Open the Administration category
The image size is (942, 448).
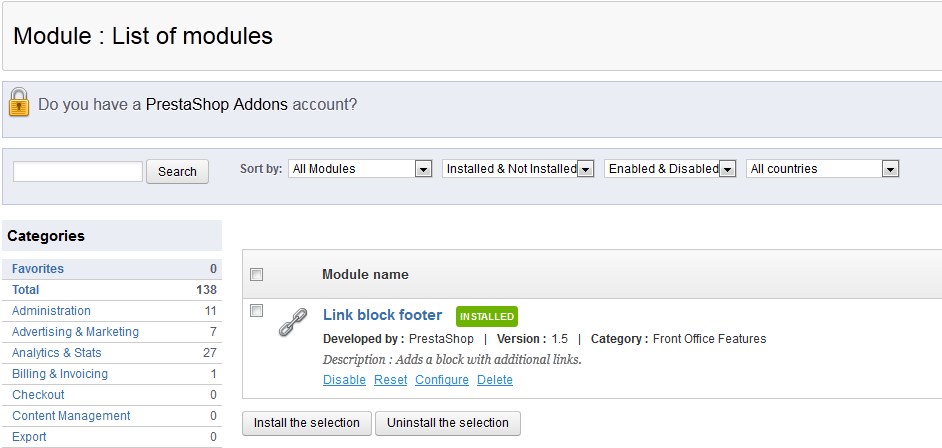51,311
